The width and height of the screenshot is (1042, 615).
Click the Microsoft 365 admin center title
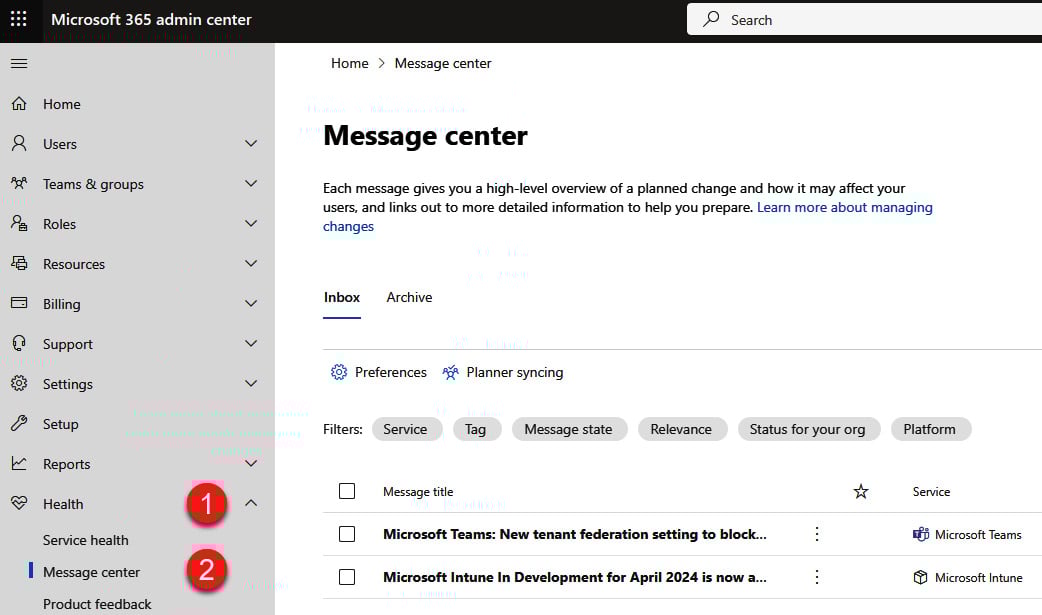point(152,19)
